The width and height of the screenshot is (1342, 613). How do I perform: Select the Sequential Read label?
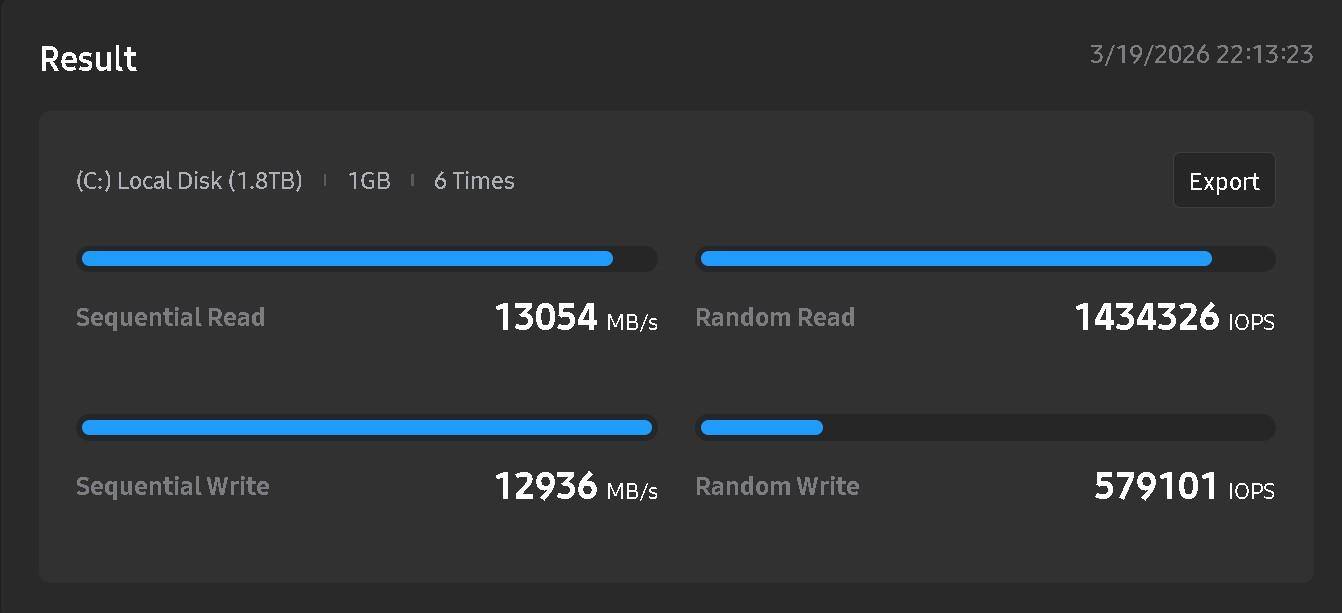[x=170, y=318]
